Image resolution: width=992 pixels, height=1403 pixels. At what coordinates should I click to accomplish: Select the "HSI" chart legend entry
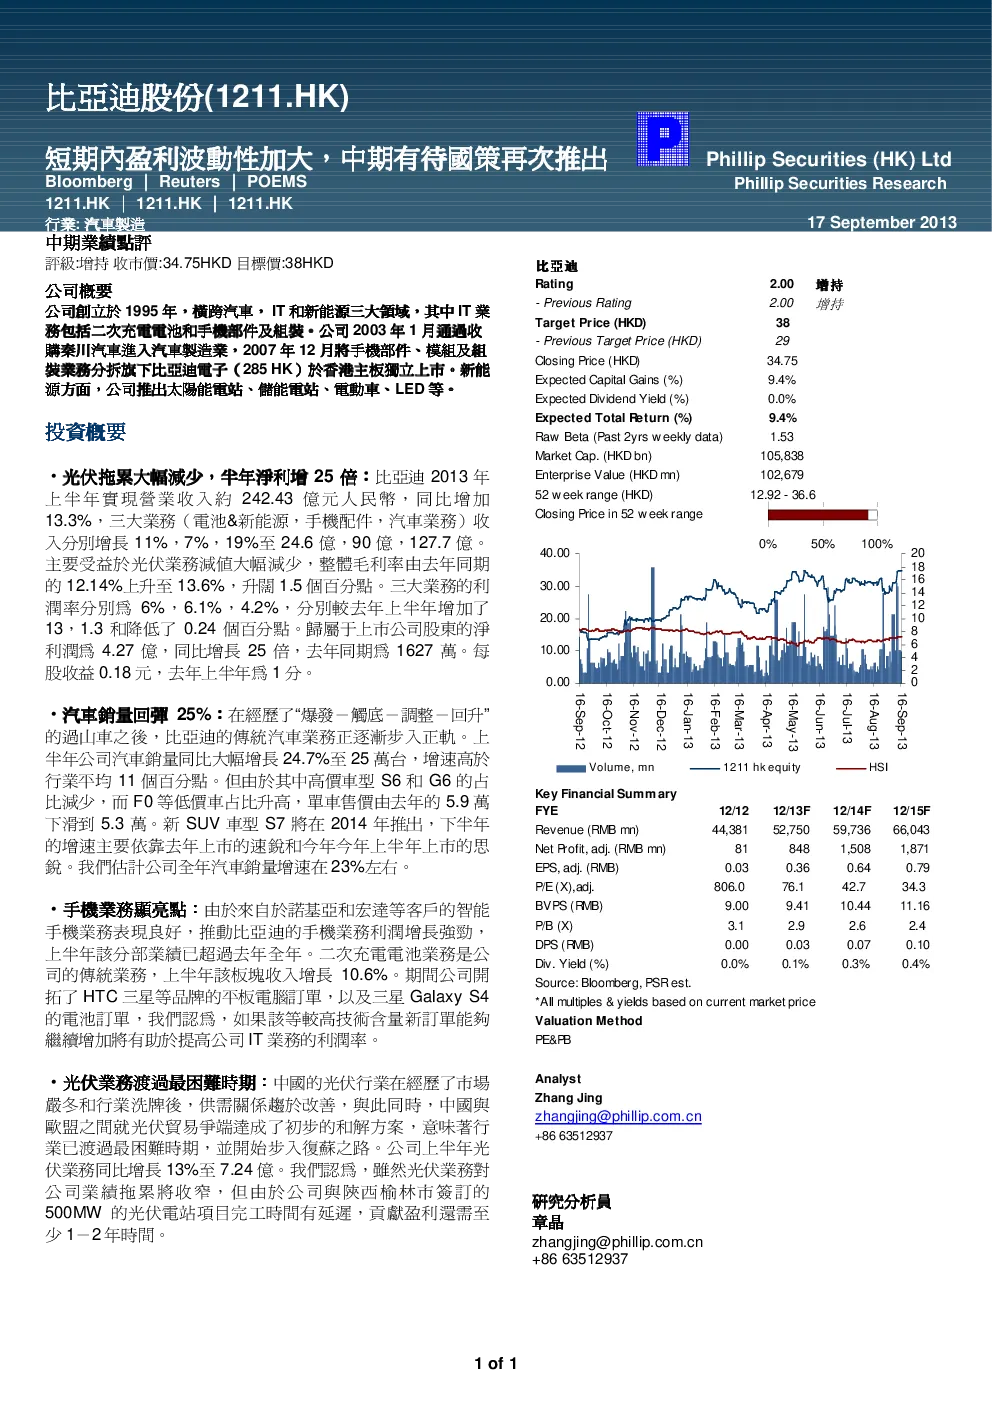pos(862,768)
